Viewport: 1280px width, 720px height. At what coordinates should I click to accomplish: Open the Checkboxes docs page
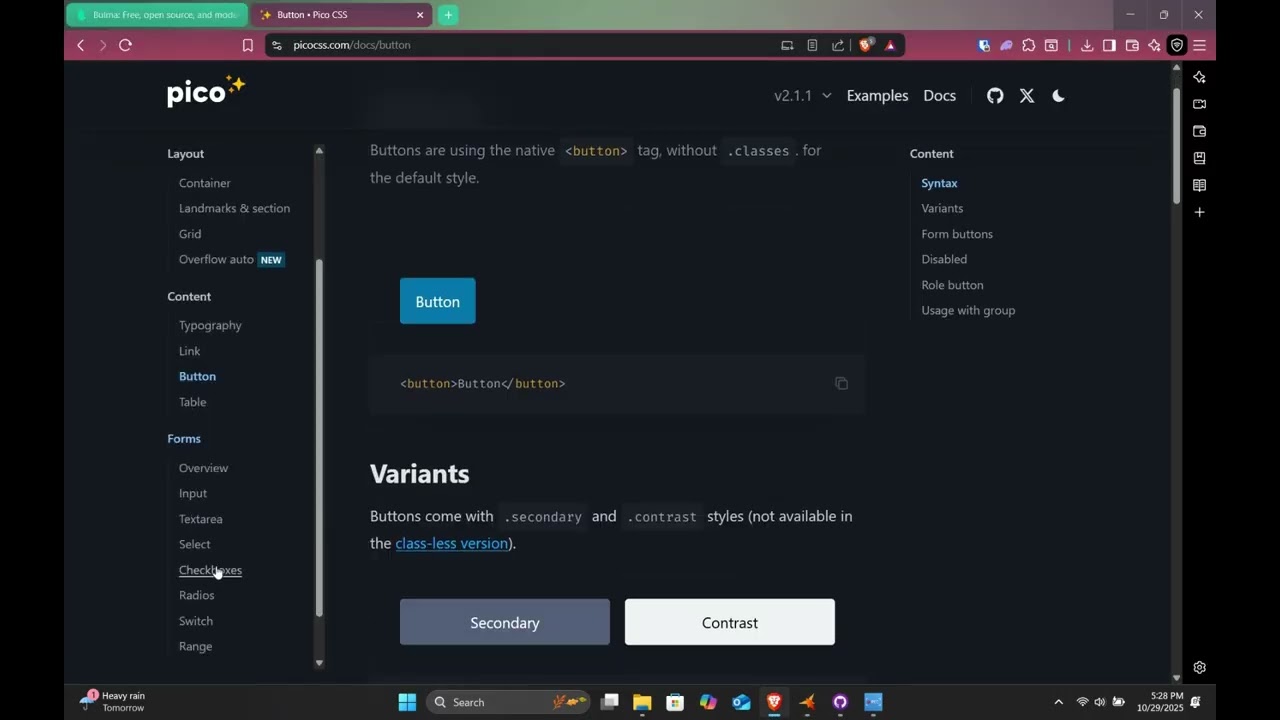coord(210,570)
